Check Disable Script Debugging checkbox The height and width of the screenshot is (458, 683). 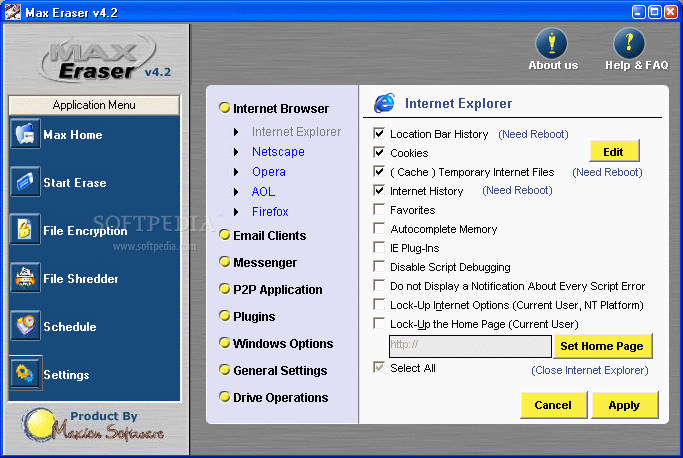tap(379, 266)
